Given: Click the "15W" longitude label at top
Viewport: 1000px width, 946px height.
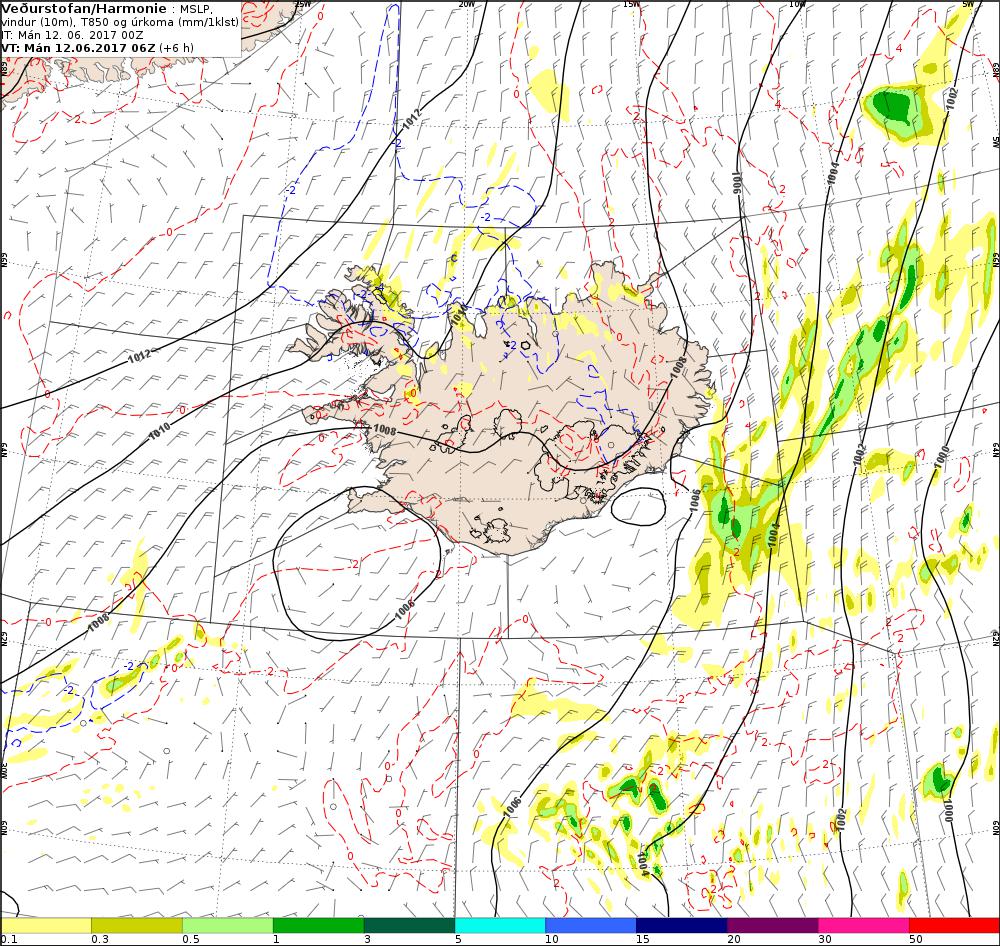Looking at the screenshot, I should (x=631, y=4).
